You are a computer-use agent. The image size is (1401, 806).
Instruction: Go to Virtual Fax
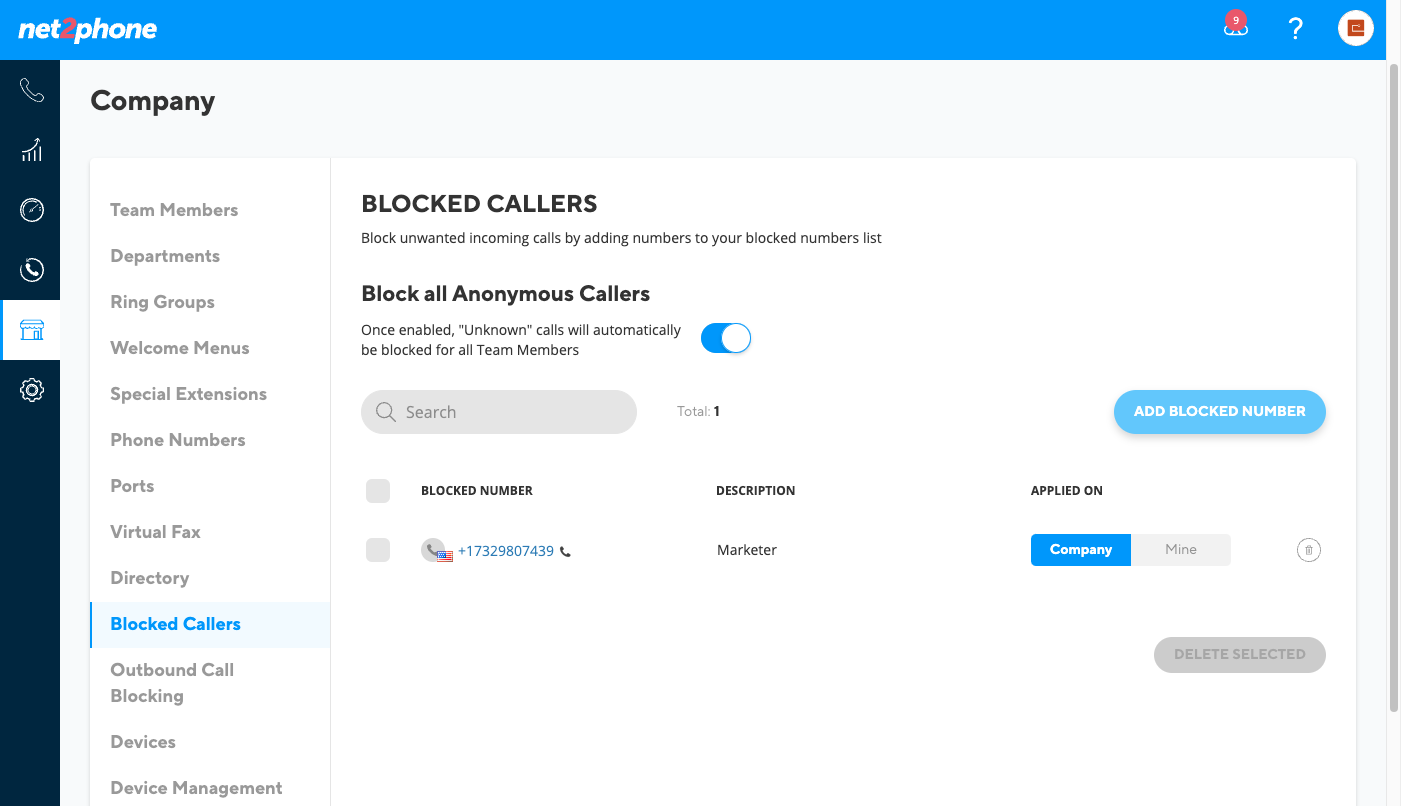[155, 532]
